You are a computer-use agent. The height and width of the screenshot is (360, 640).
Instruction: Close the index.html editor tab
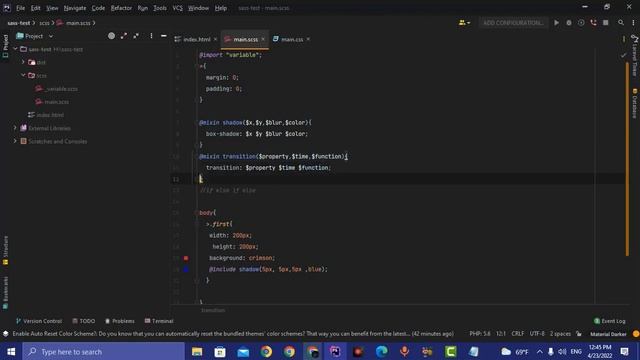pos(216,39)
